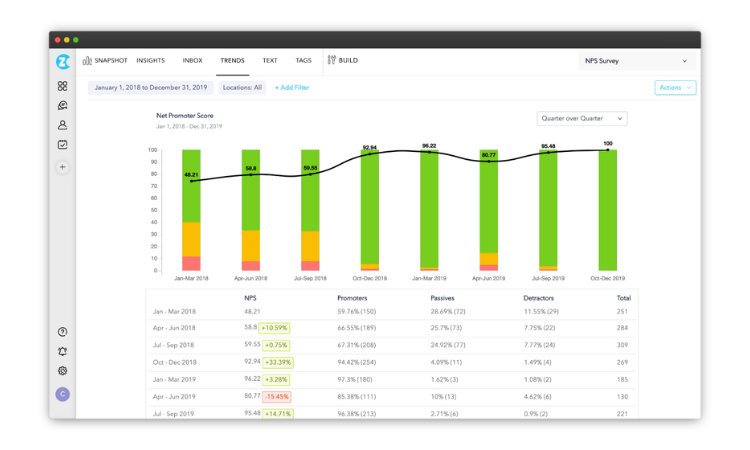Click the Apr - Jun 2018 table row label
The width and height of the screenshot is (750, 450).
click(174, 328)
